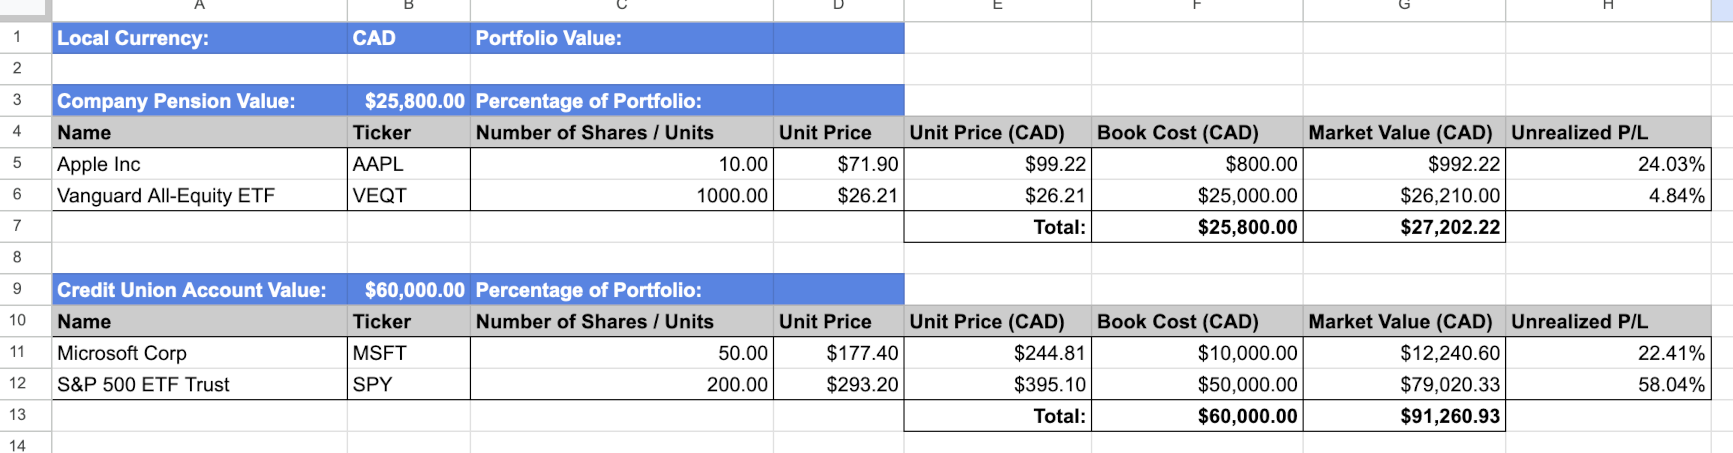This screenshot has width=1733, height=453.
Task: Select the S&P 500 ETF Trust name cell
Action: [199, 384]
